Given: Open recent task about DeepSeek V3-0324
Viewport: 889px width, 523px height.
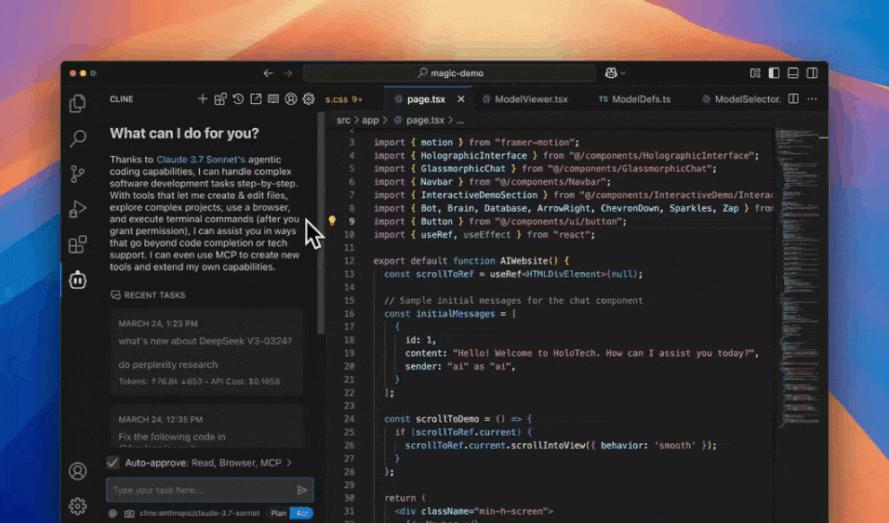Looking at the screenshot, I should 206,352.
